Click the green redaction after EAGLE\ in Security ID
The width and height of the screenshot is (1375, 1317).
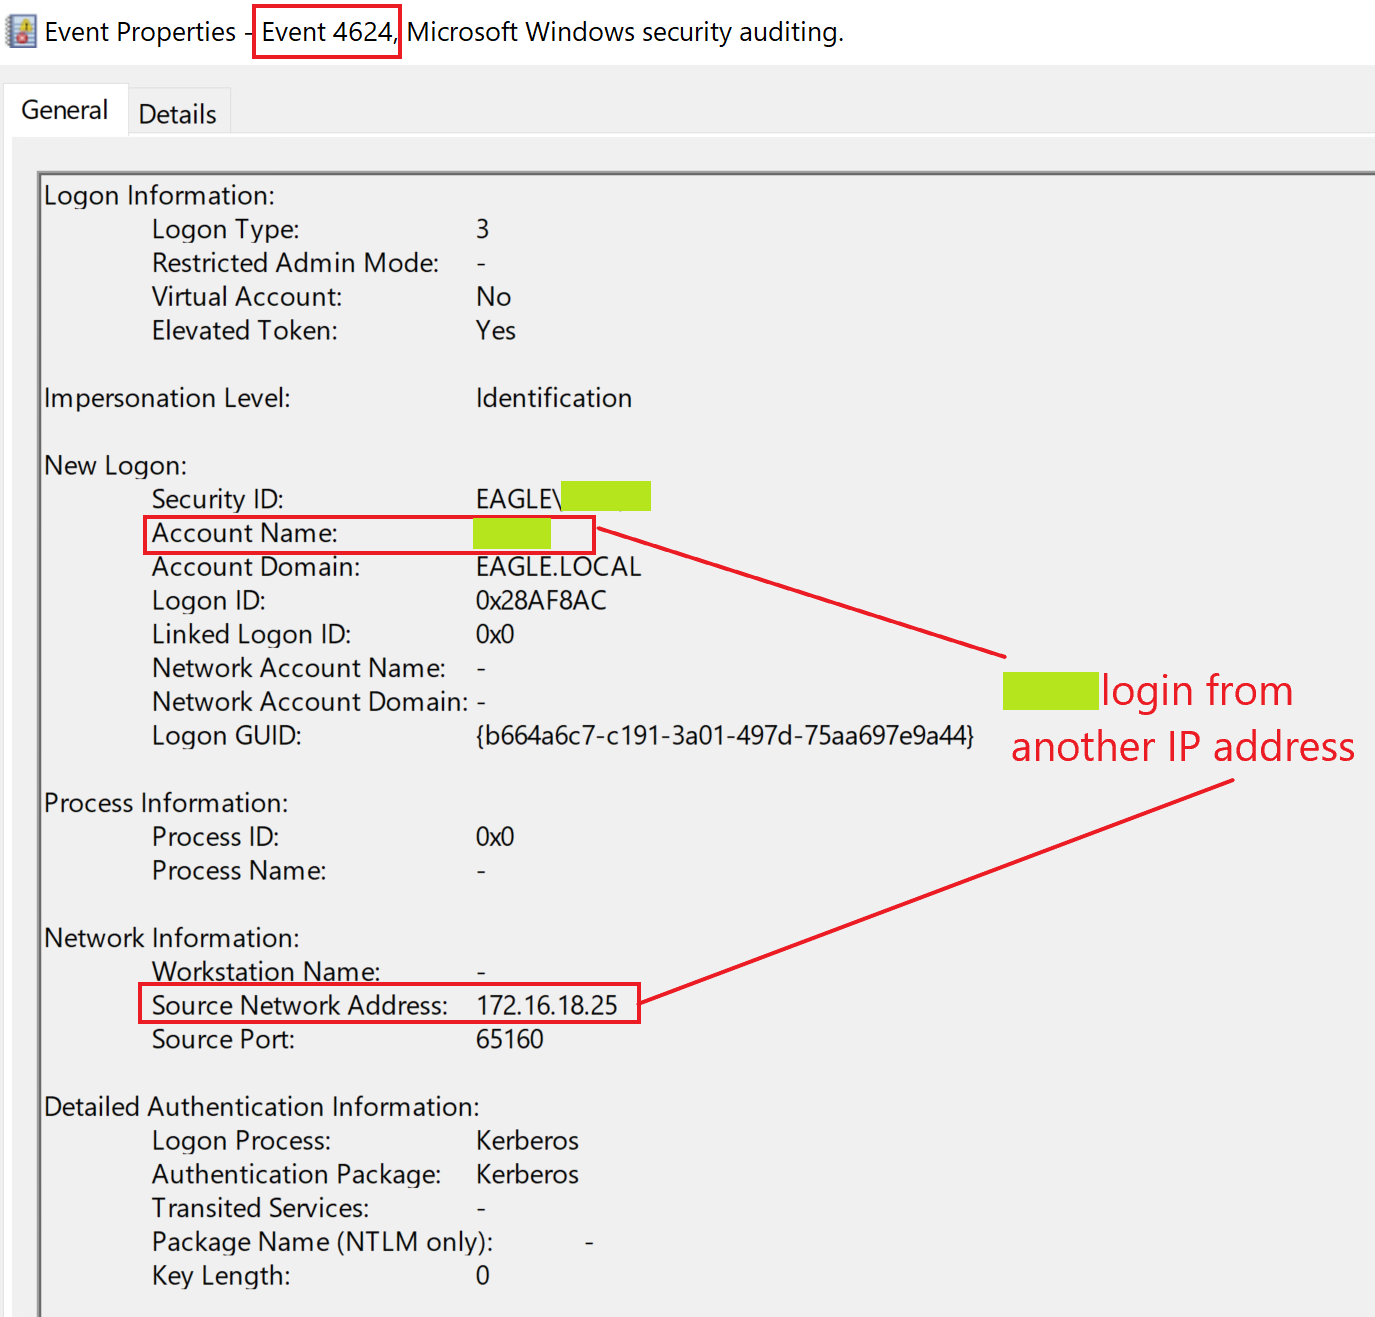click(x=605, y=497)
